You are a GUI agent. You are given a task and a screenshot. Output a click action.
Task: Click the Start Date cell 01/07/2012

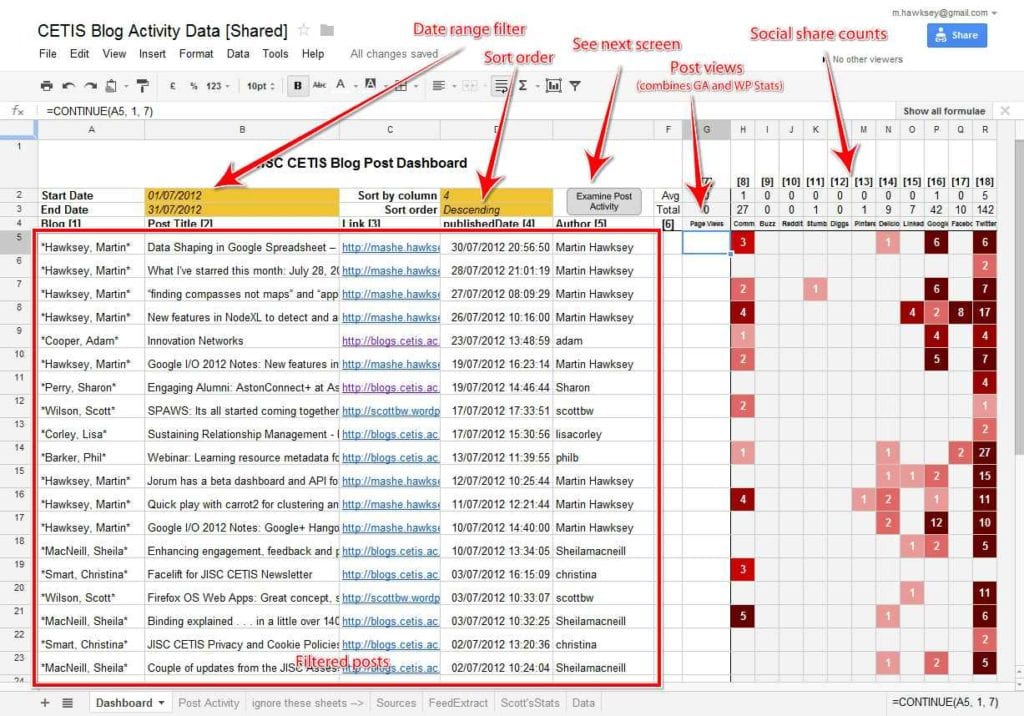242,195
